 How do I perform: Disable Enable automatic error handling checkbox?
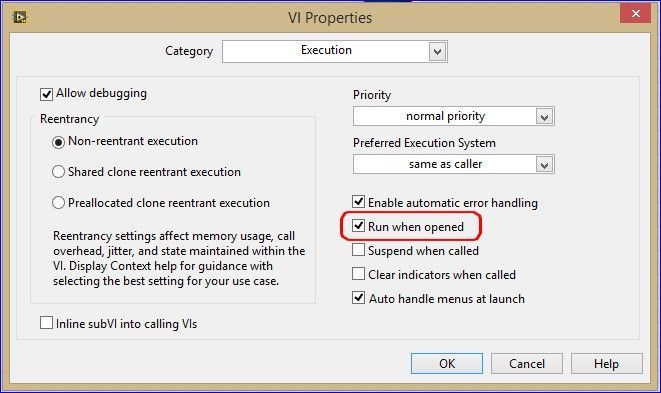point(358,202)
